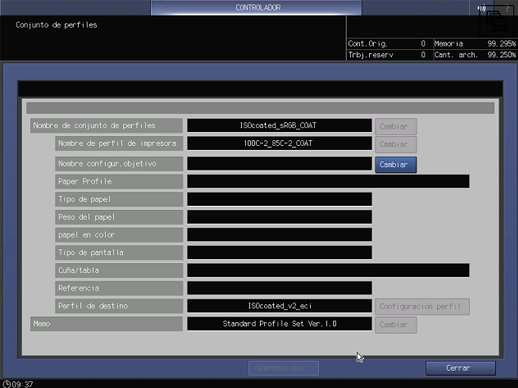Click the empty Tipo de pantalla field
This screenshot has height=388, width=518.
click(x=279, y=253)
